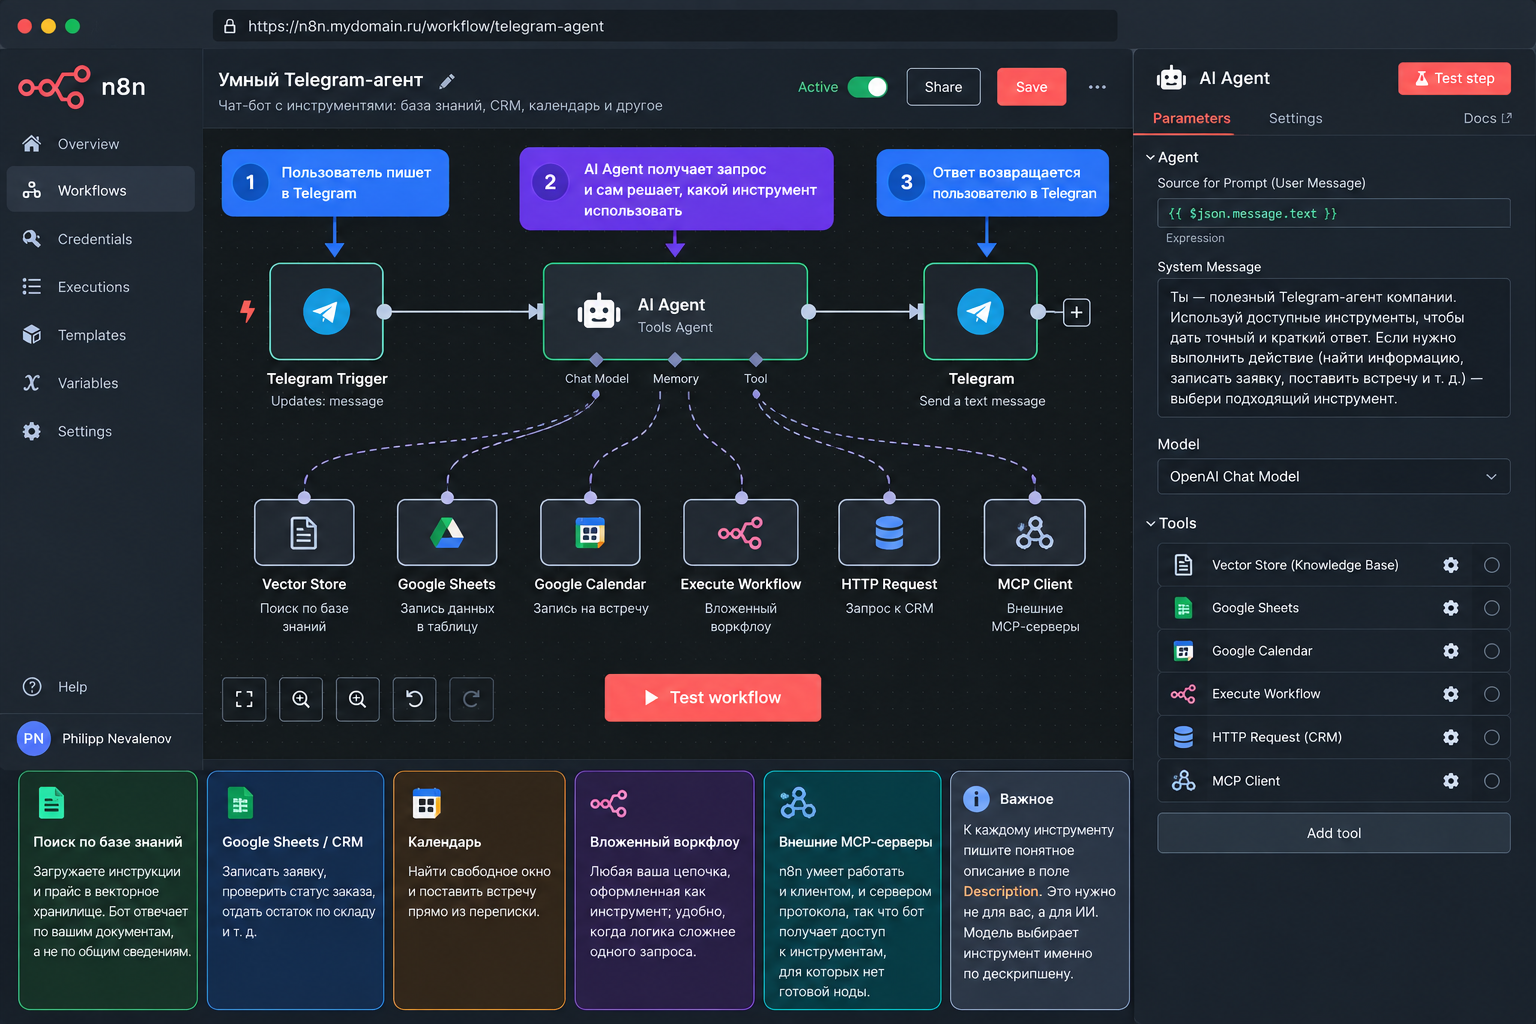Click the n8n logo in sidebar
This screenshot has height=1024, width=1536.
[82, 87]
